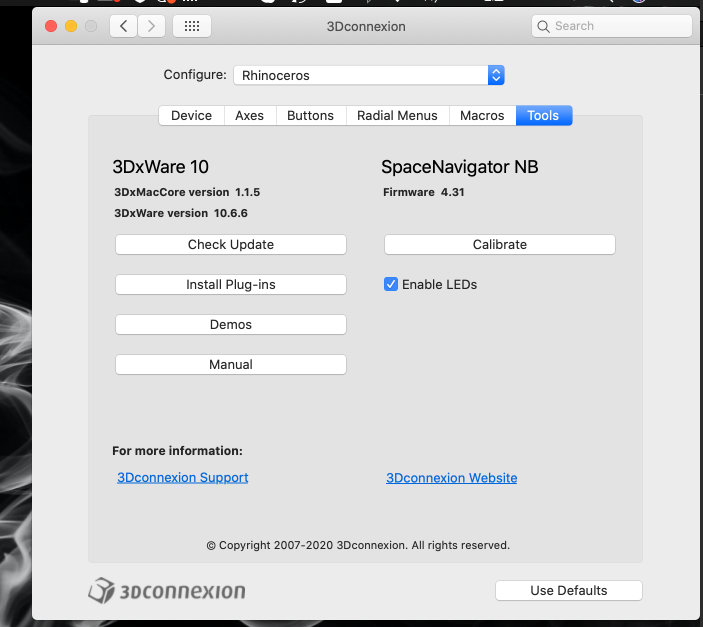Toggle the Enable LEDs checkbox
Image resolution: width=703 pixels, height=627 pixels.
[x=391, y=284]
